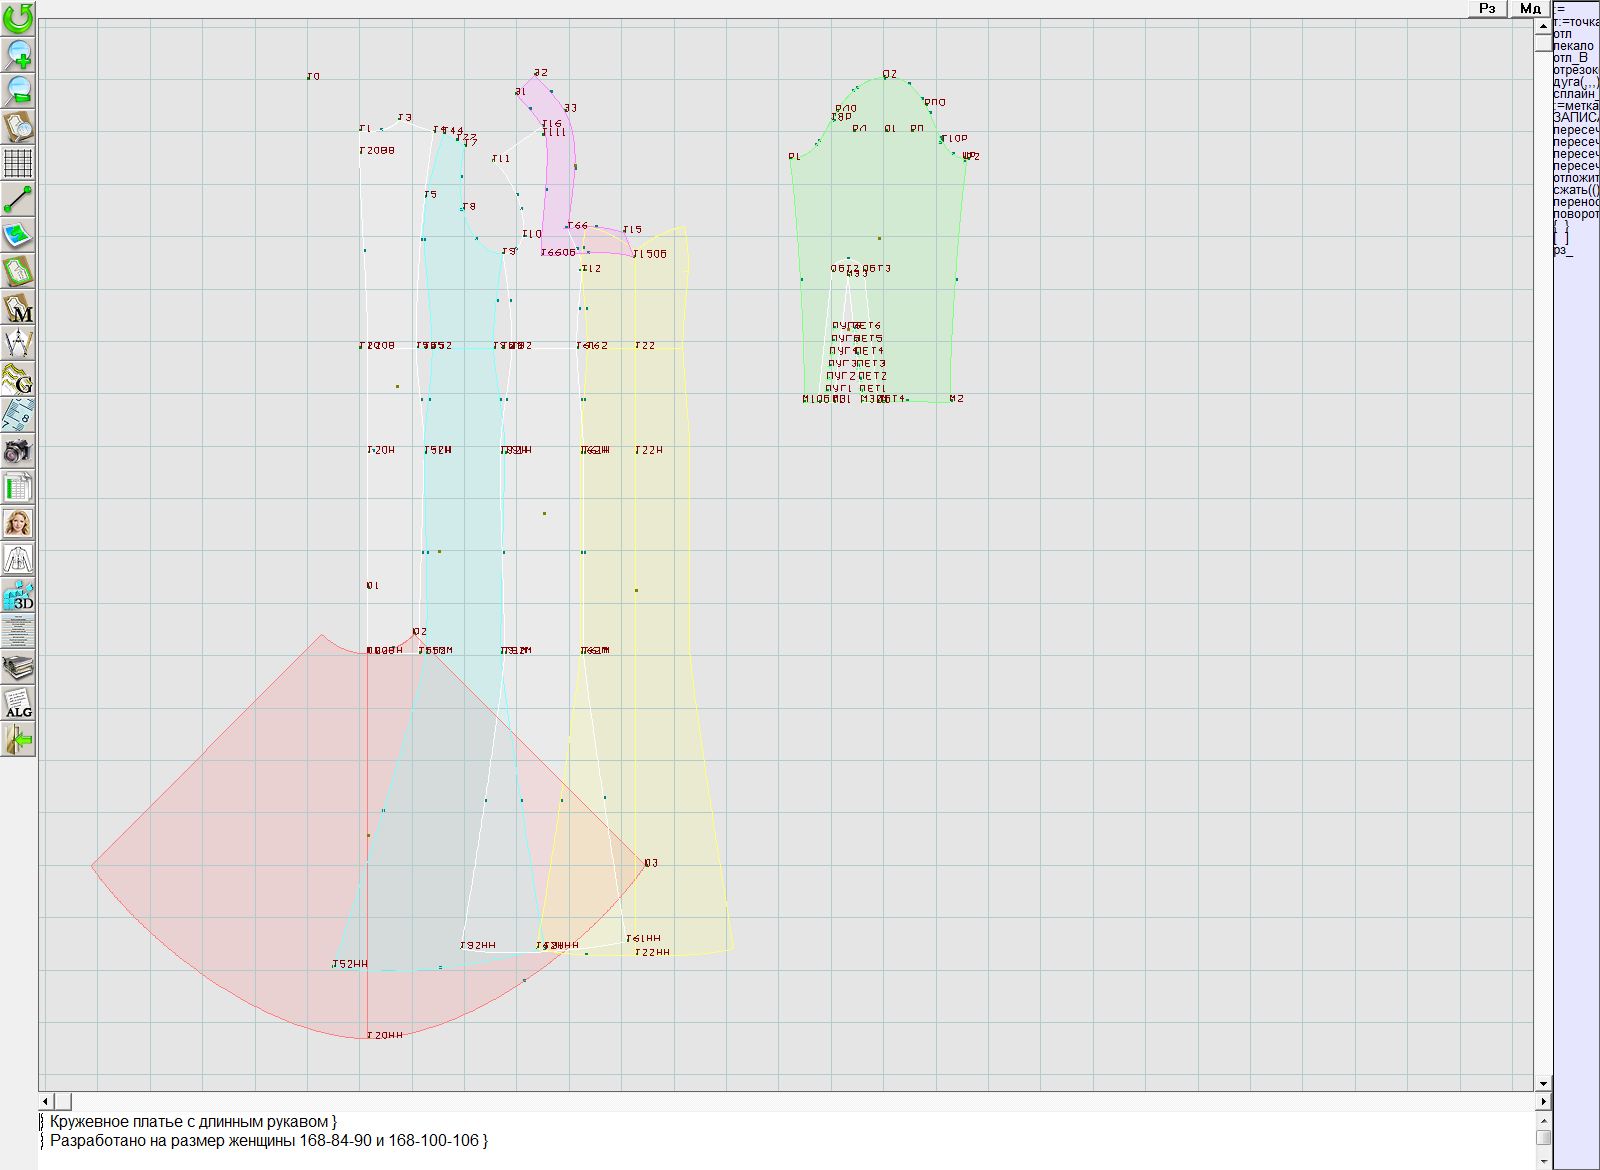This screenshot has height=1170, width=1600.
Task: Click the green refresh arrow icon
Action: tap(18, 18)
